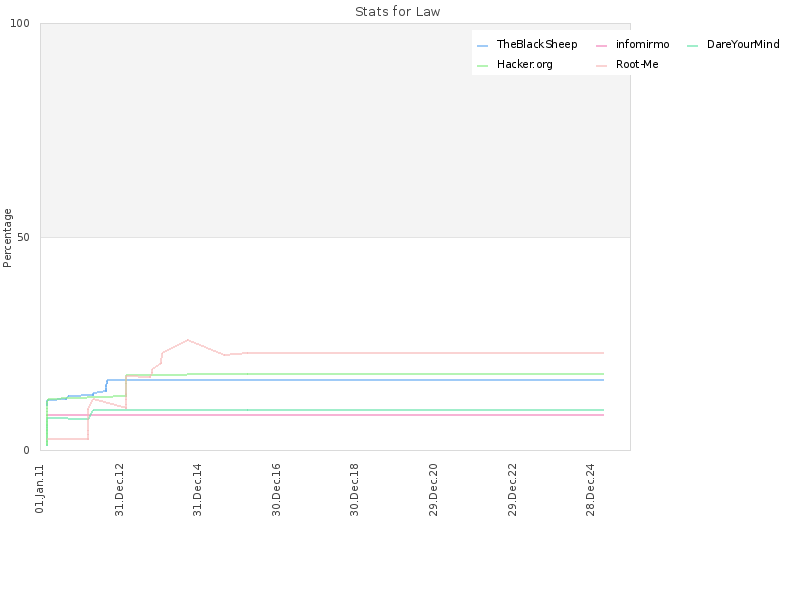Viewport: 800px width, 600px height.
Task: Click the 01.Jan.11 x-axis date label
Action: tap(40, 489)
